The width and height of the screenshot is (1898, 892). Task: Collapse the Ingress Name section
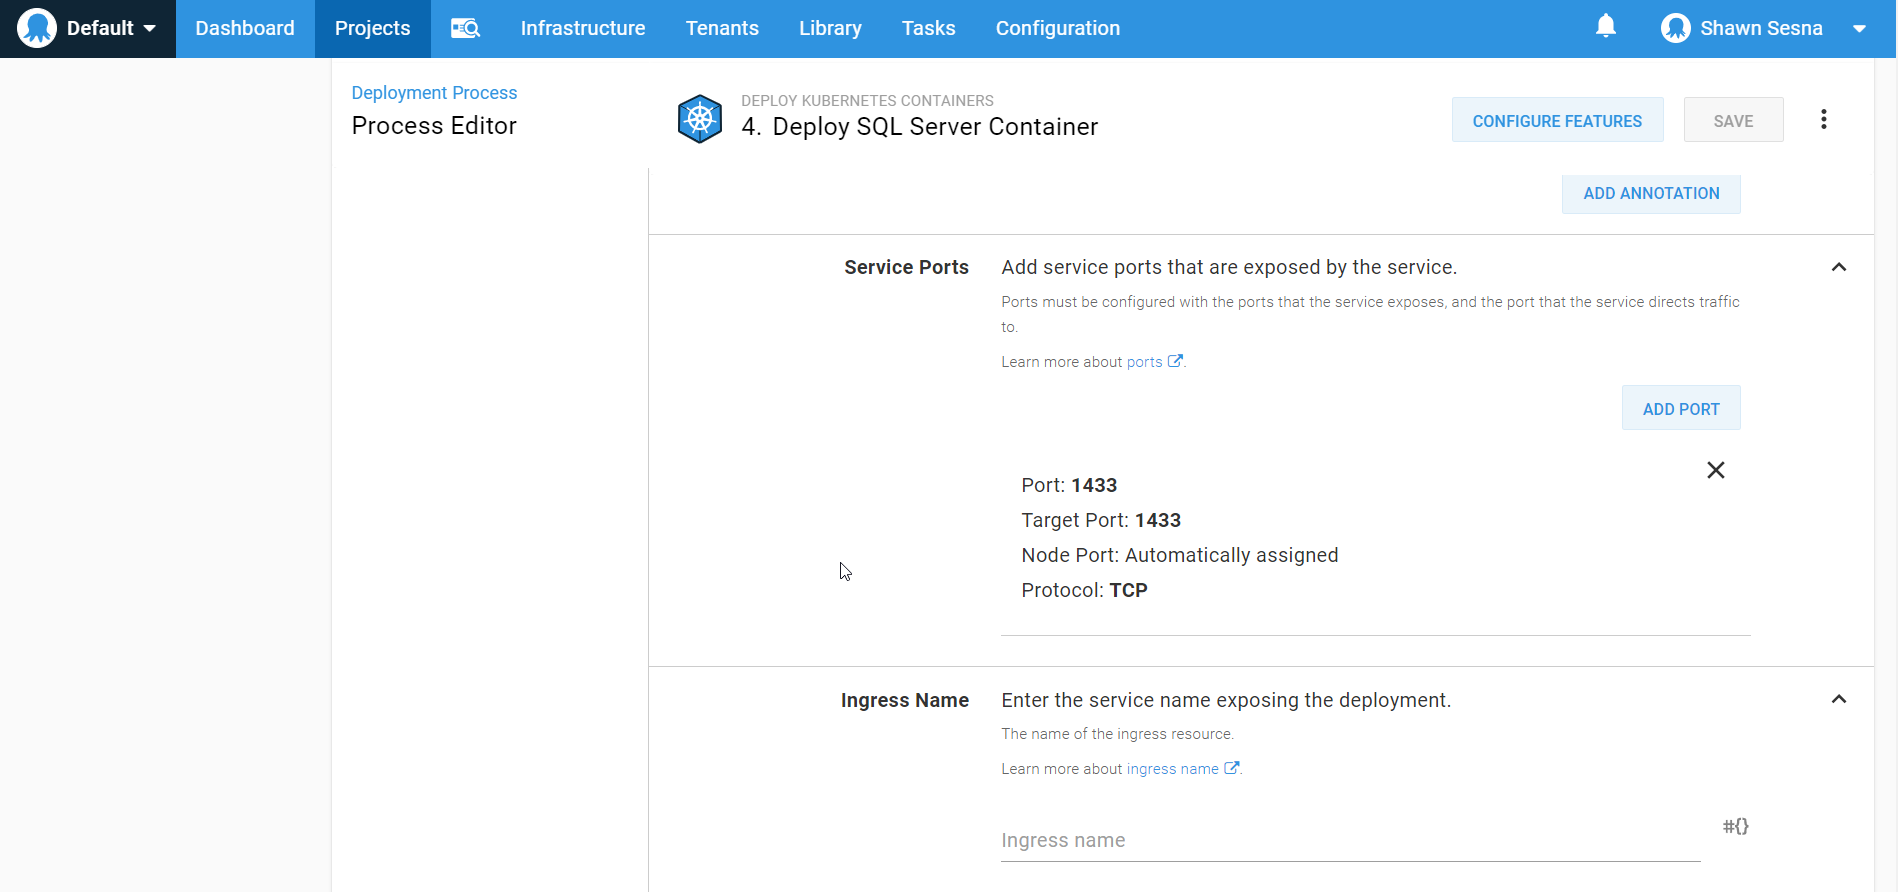click(x=1838, y=699)
